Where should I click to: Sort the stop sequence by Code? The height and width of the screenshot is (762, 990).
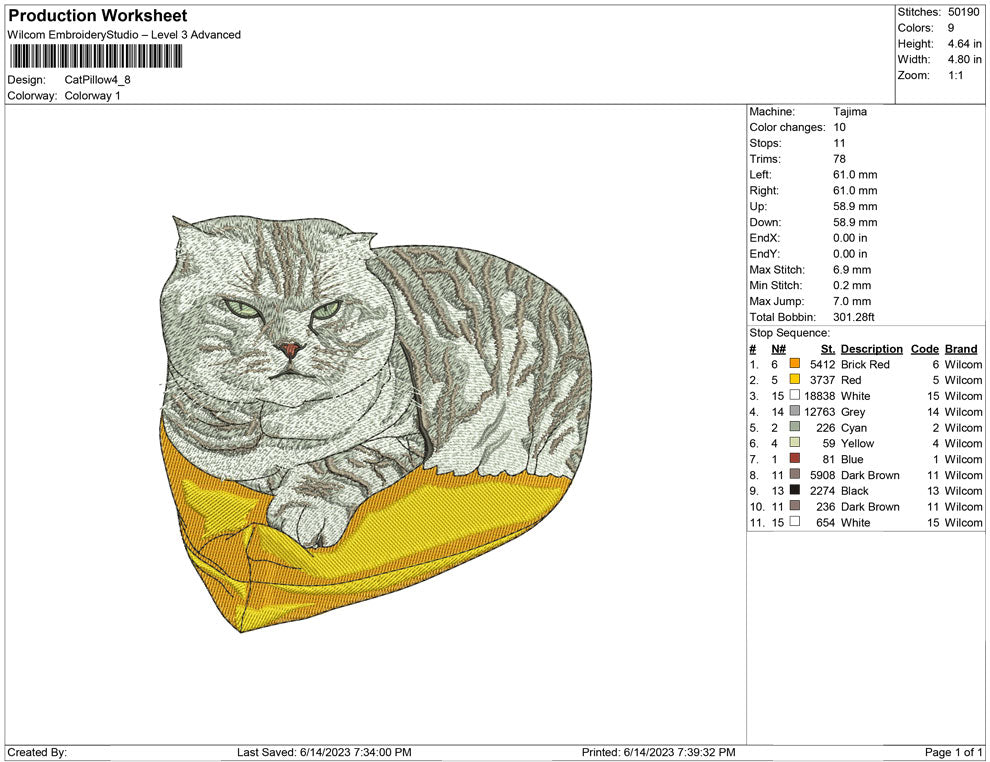point(924,348)
